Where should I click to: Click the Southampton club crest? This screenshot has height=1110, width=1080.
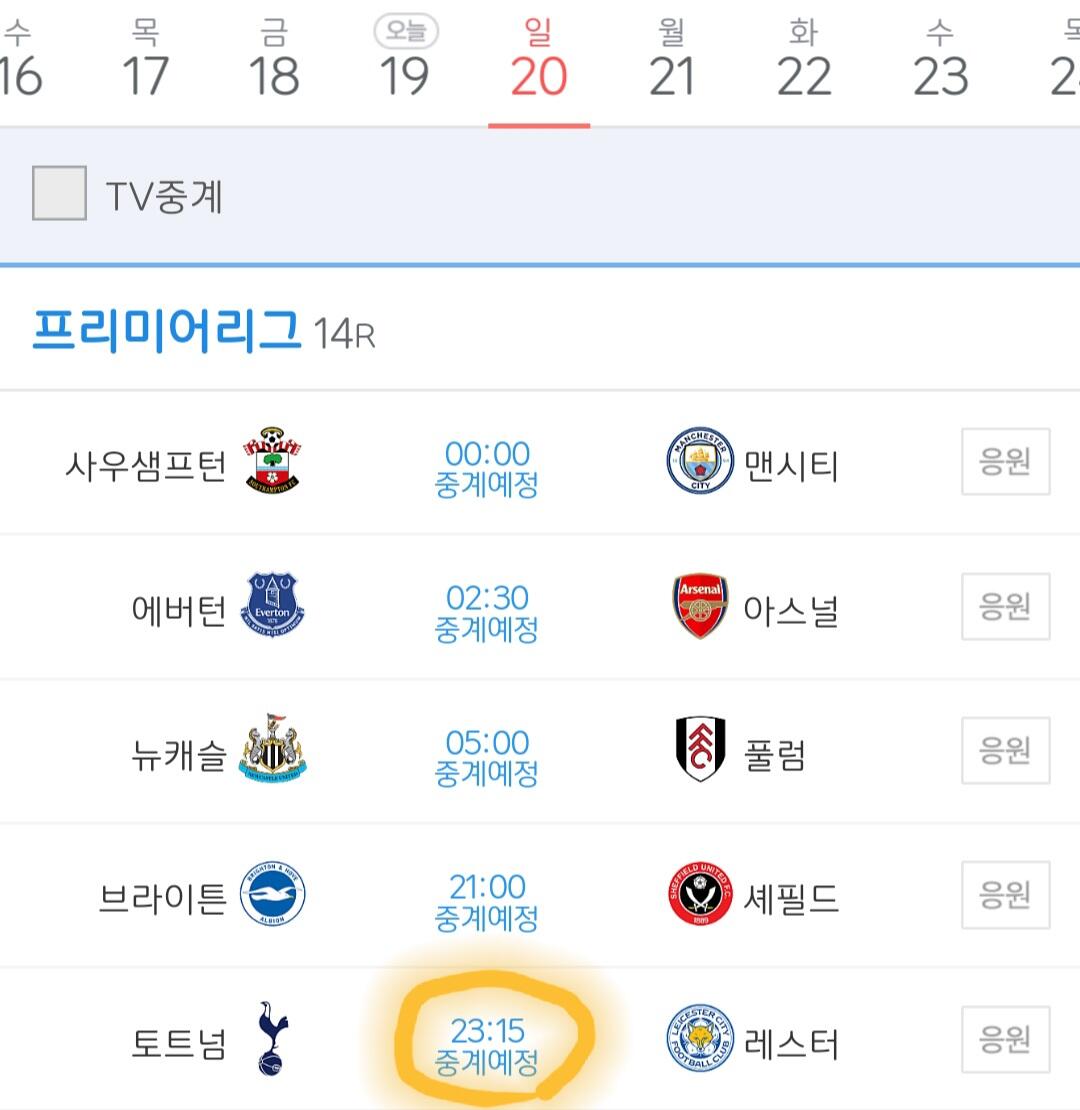pyautogui.click(x=272, y=460)
